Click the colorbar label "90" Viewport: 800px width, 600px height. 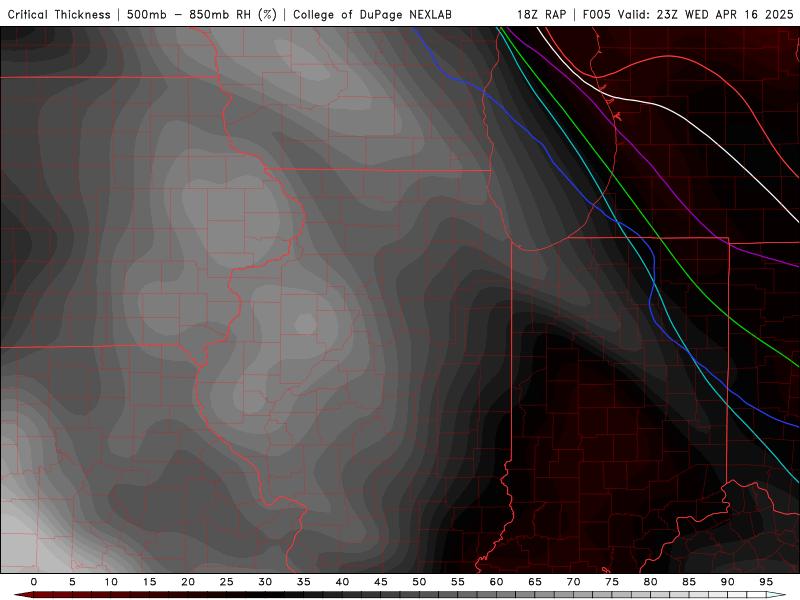tap(727, 582)
